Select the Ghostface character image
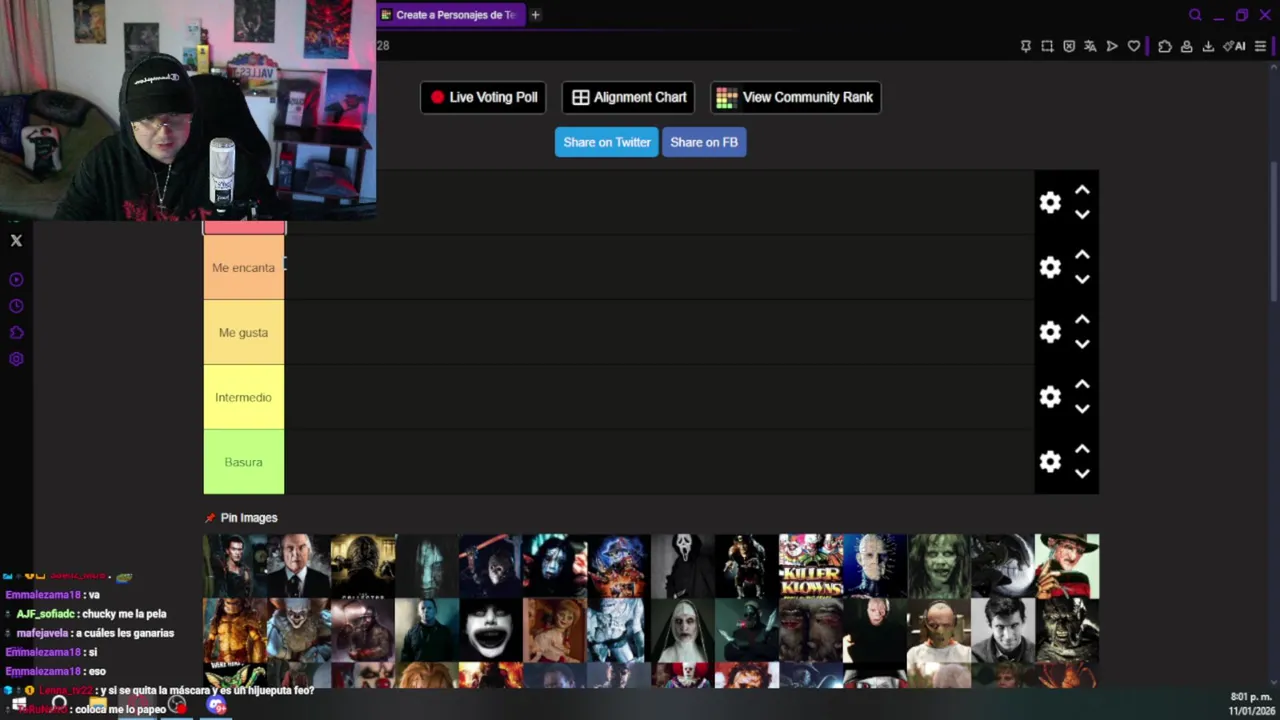 (683, 566)
